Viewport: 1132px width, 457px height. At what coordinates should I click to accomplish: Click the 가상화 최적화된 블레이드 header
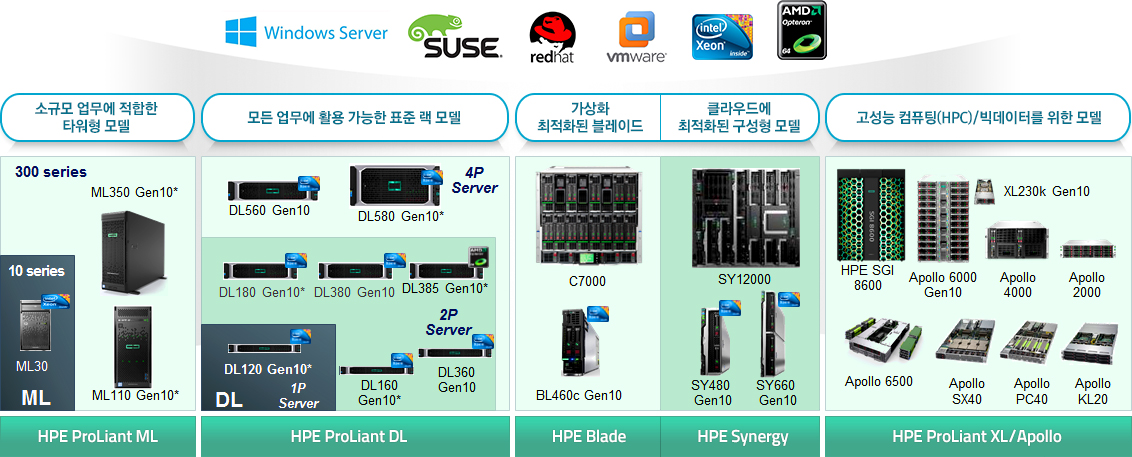pos(589,117)
